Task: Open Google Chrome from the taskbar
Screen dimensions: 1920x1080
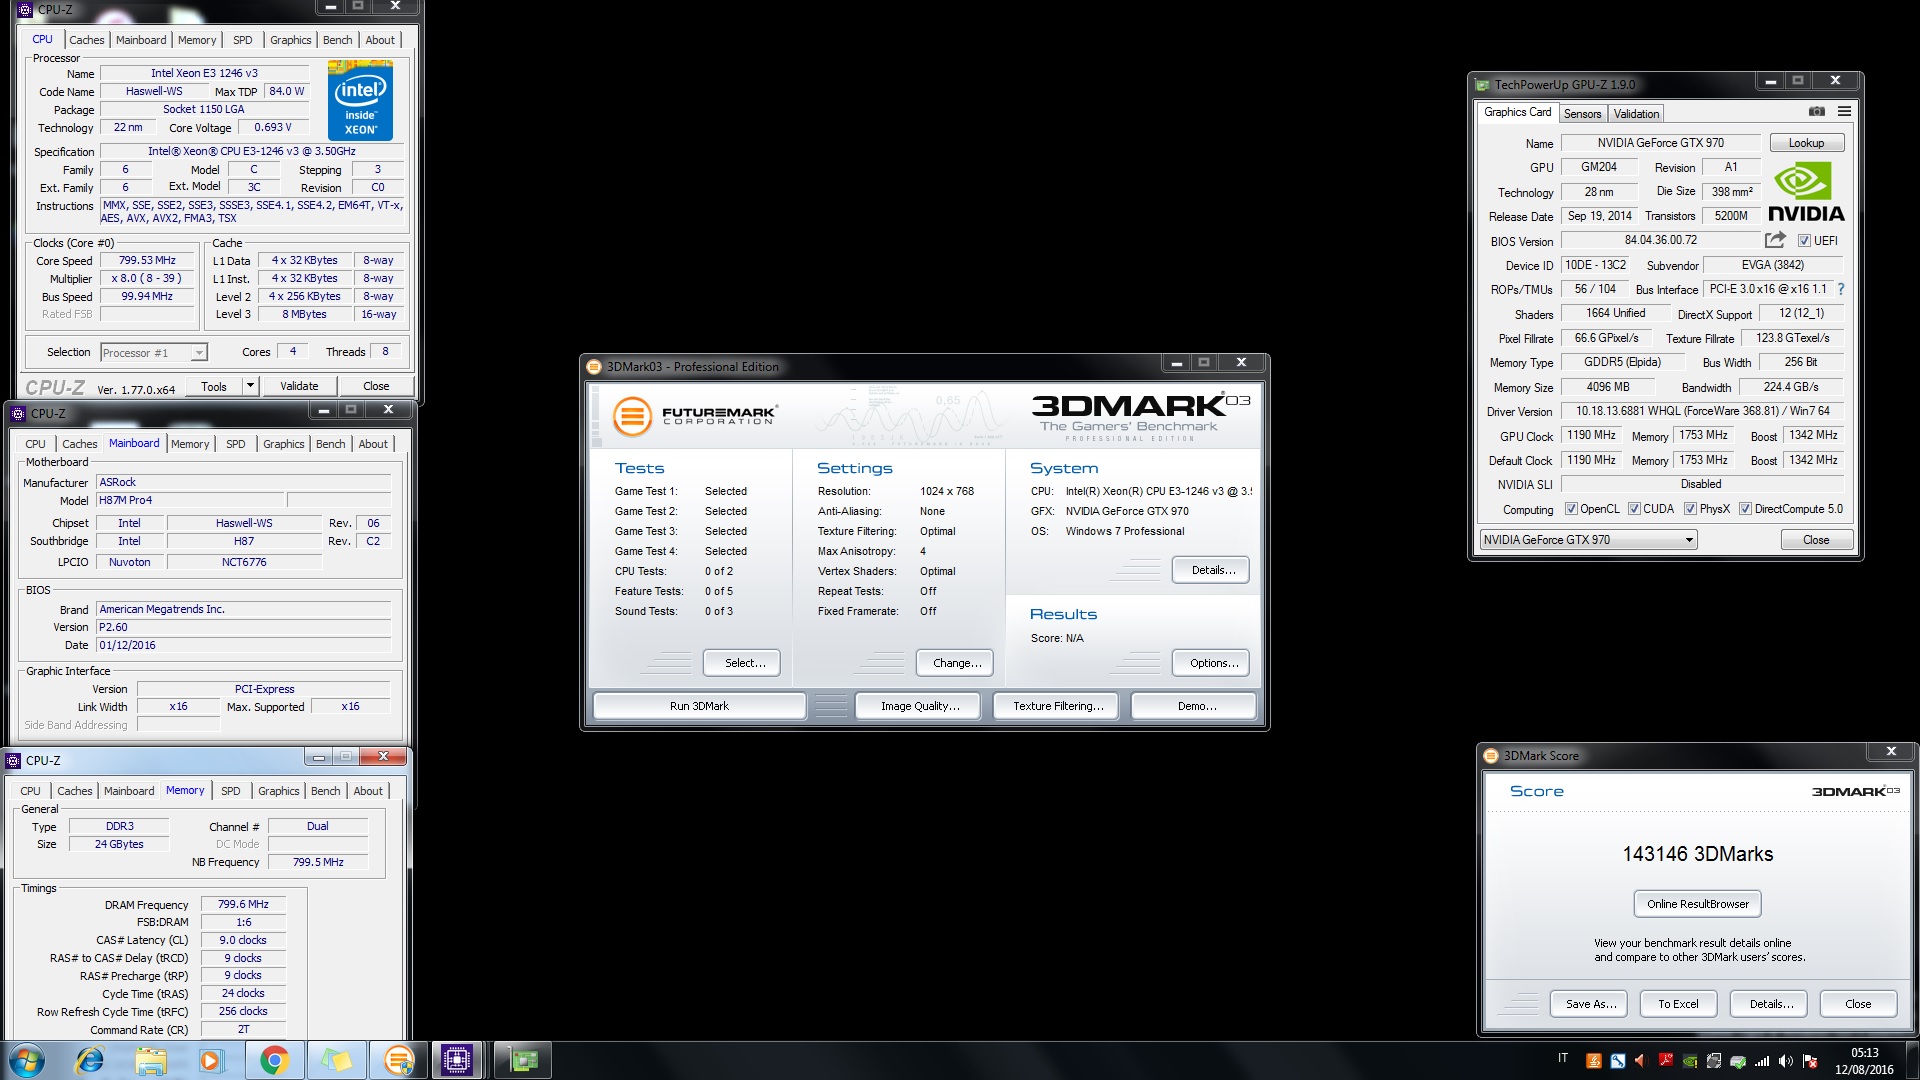Action: point(274,1060)
